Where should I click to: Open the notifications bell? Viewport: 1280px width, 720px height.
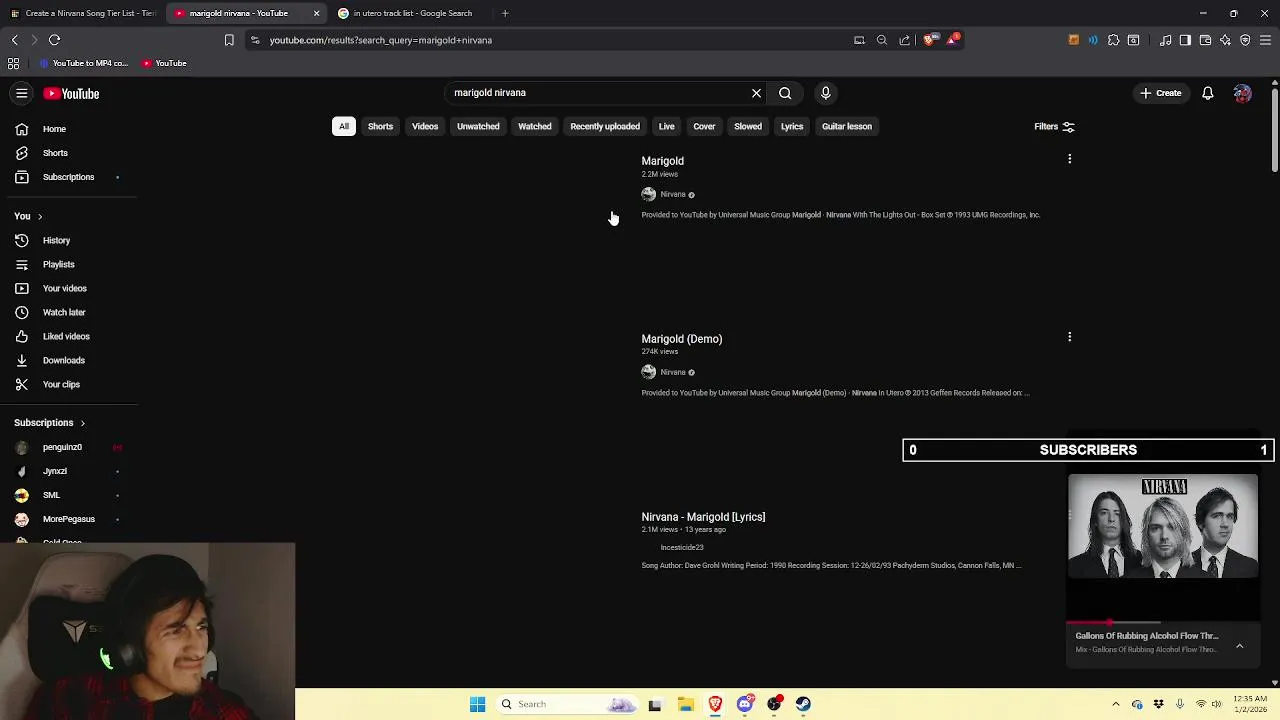click(x=1208, y=93)
